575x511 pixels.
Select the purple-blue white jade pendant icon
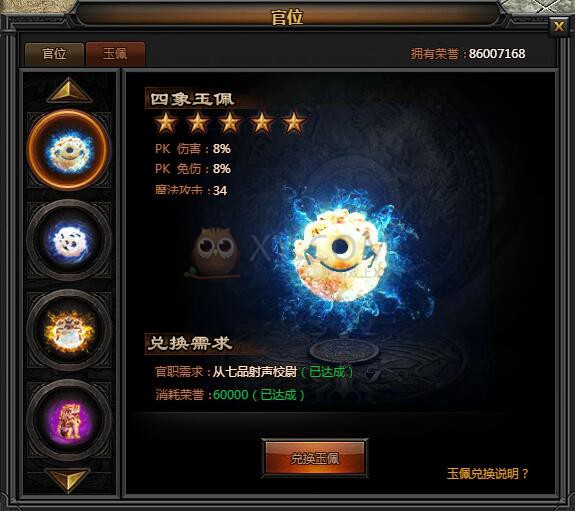[x=69, y=240]
